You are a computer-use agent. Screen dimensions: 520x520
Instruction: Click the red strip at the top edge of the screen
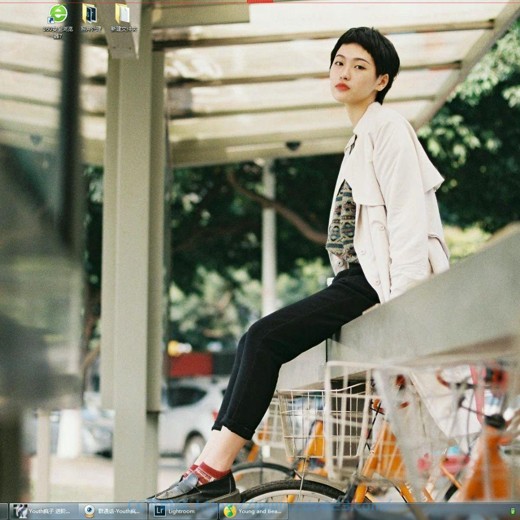click(x=260, y=1)
